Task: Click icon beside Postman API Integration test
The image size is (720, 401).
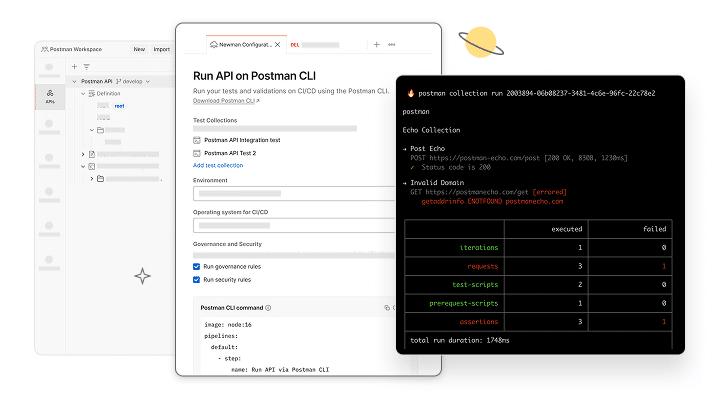Action: coord(197,140)
